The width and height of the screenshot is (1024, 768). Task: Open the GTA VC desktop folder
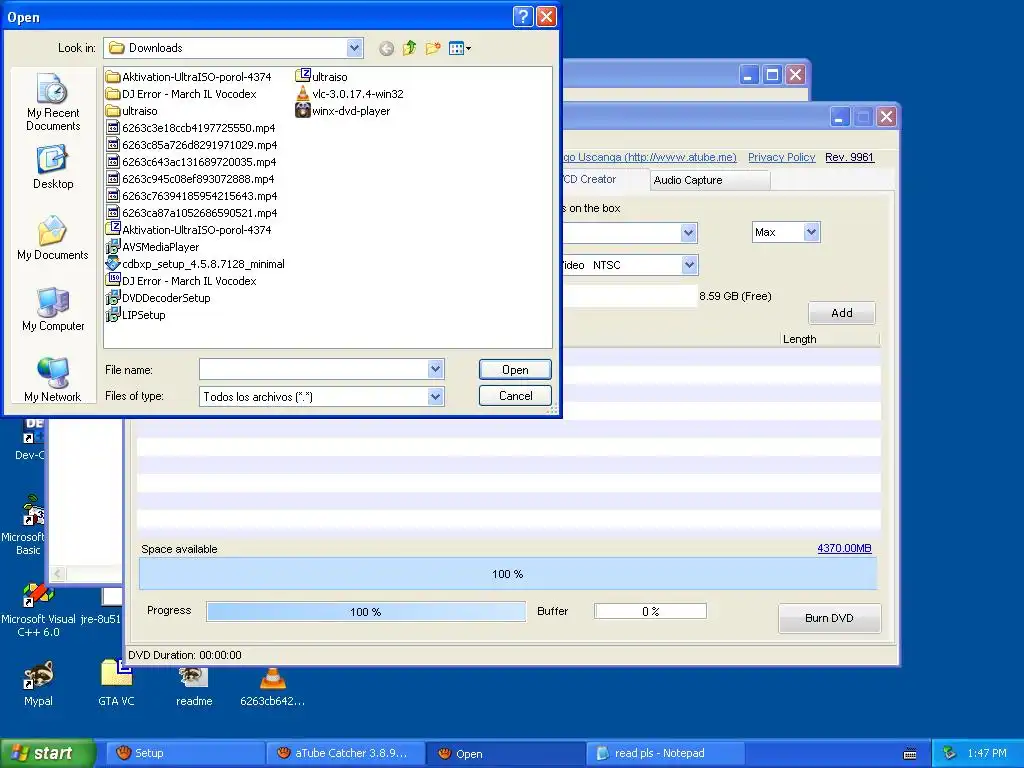[x=116, y=683]
